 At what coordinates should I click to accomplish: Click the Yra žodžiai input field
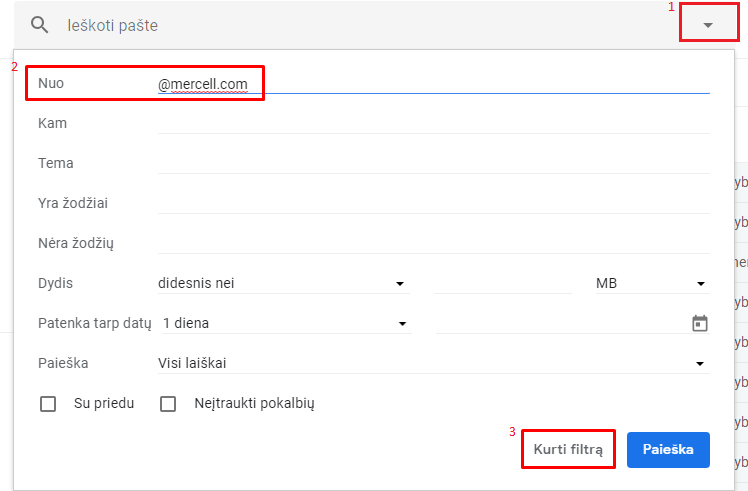pos(432,203)
